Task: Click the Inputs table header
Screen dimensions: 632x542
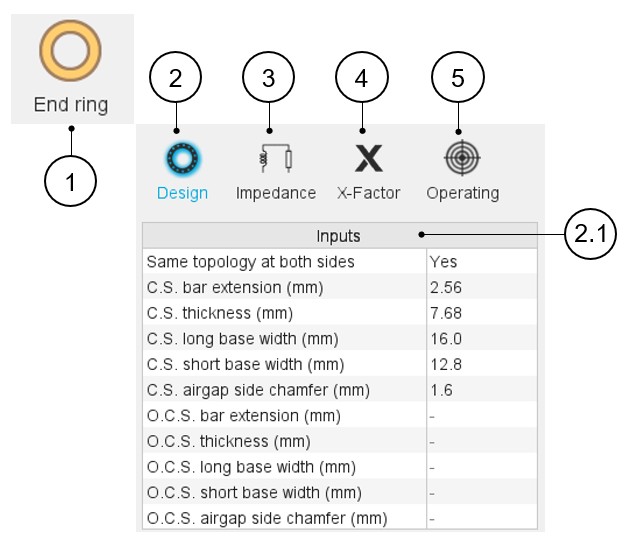Action: [x=339, y=236]
